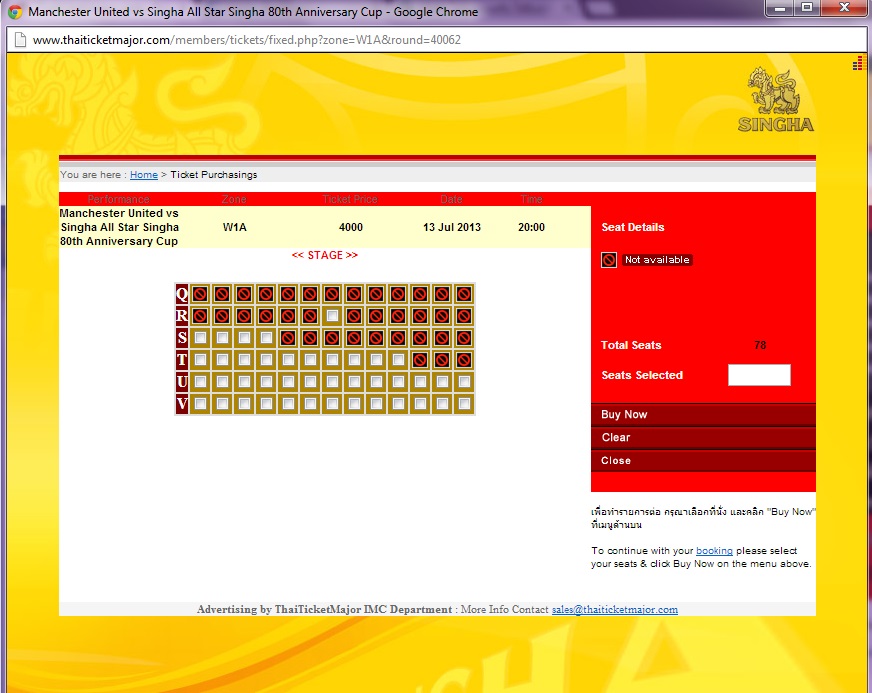Click unavailable last seat in row Q
The width and height of the screenshot is (872, 693).
464,294
